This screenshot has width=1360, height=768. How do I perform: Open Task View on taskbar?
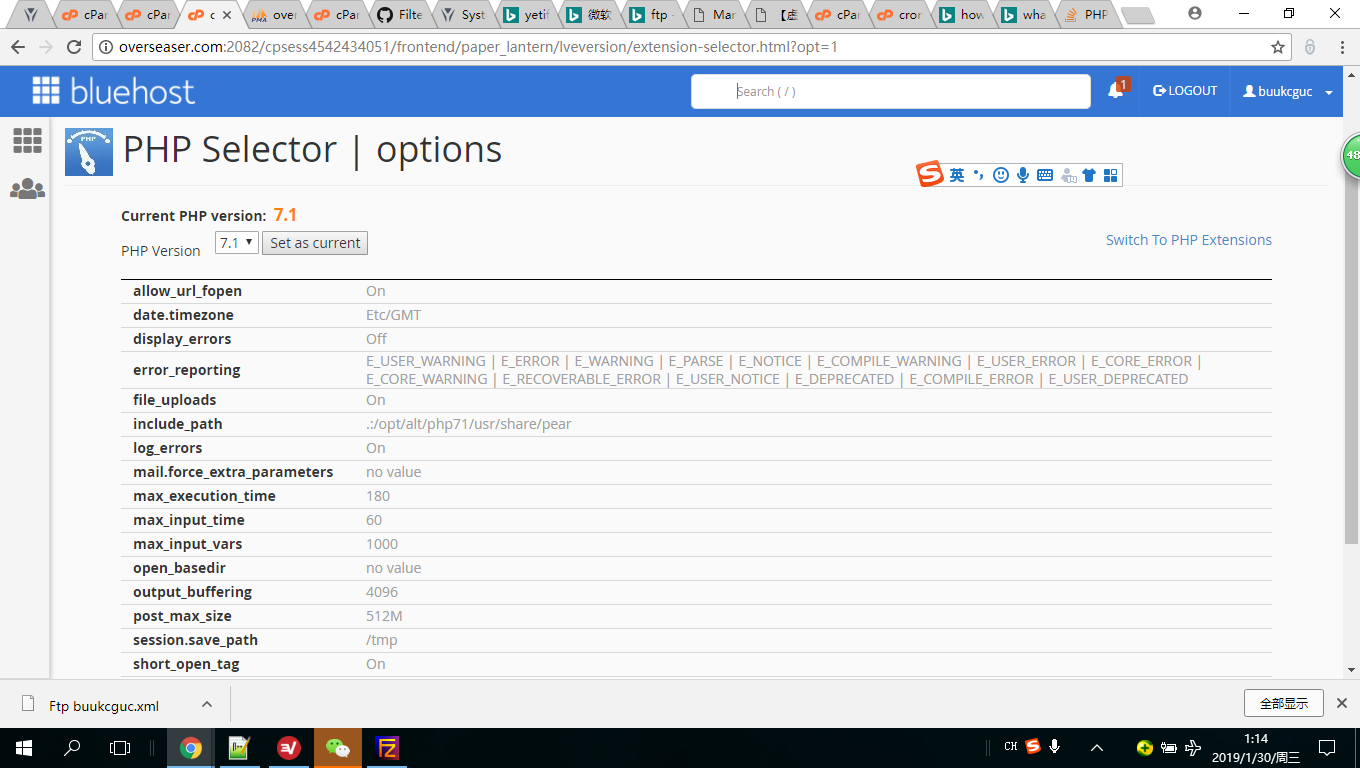(120, 747)
